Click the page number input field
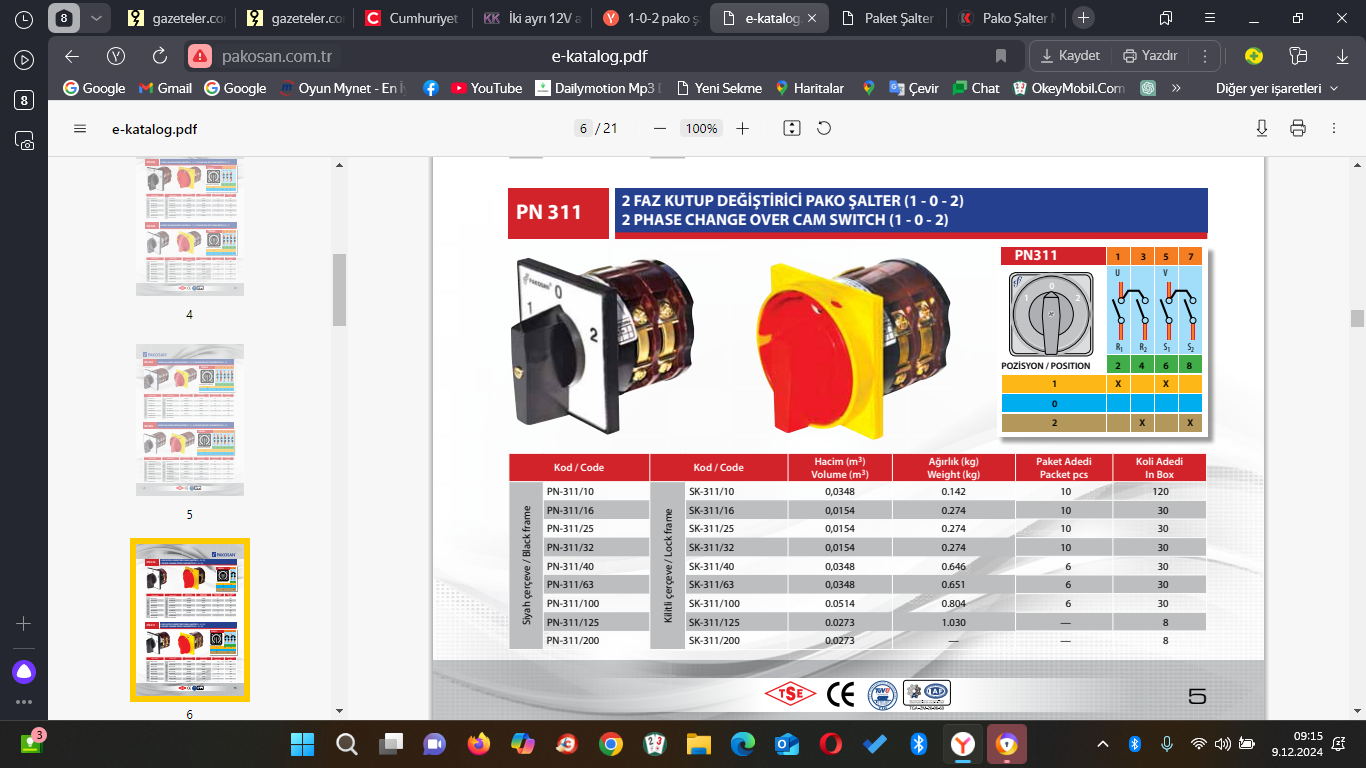 pos(582,128)
